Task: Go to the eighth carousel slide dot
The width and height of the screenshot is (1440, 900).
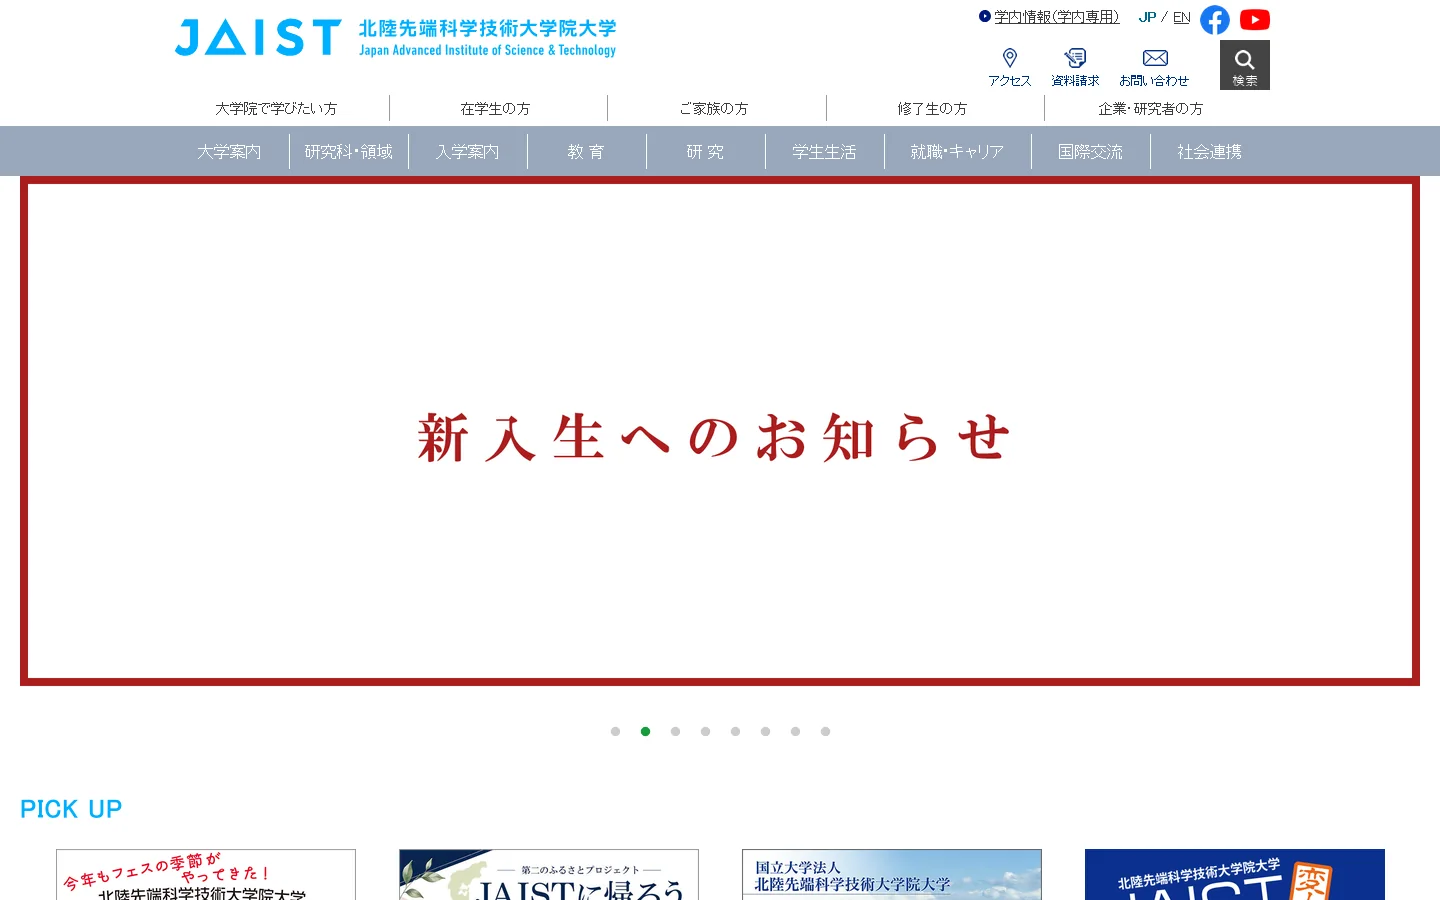Action: [x=825, y=731]
